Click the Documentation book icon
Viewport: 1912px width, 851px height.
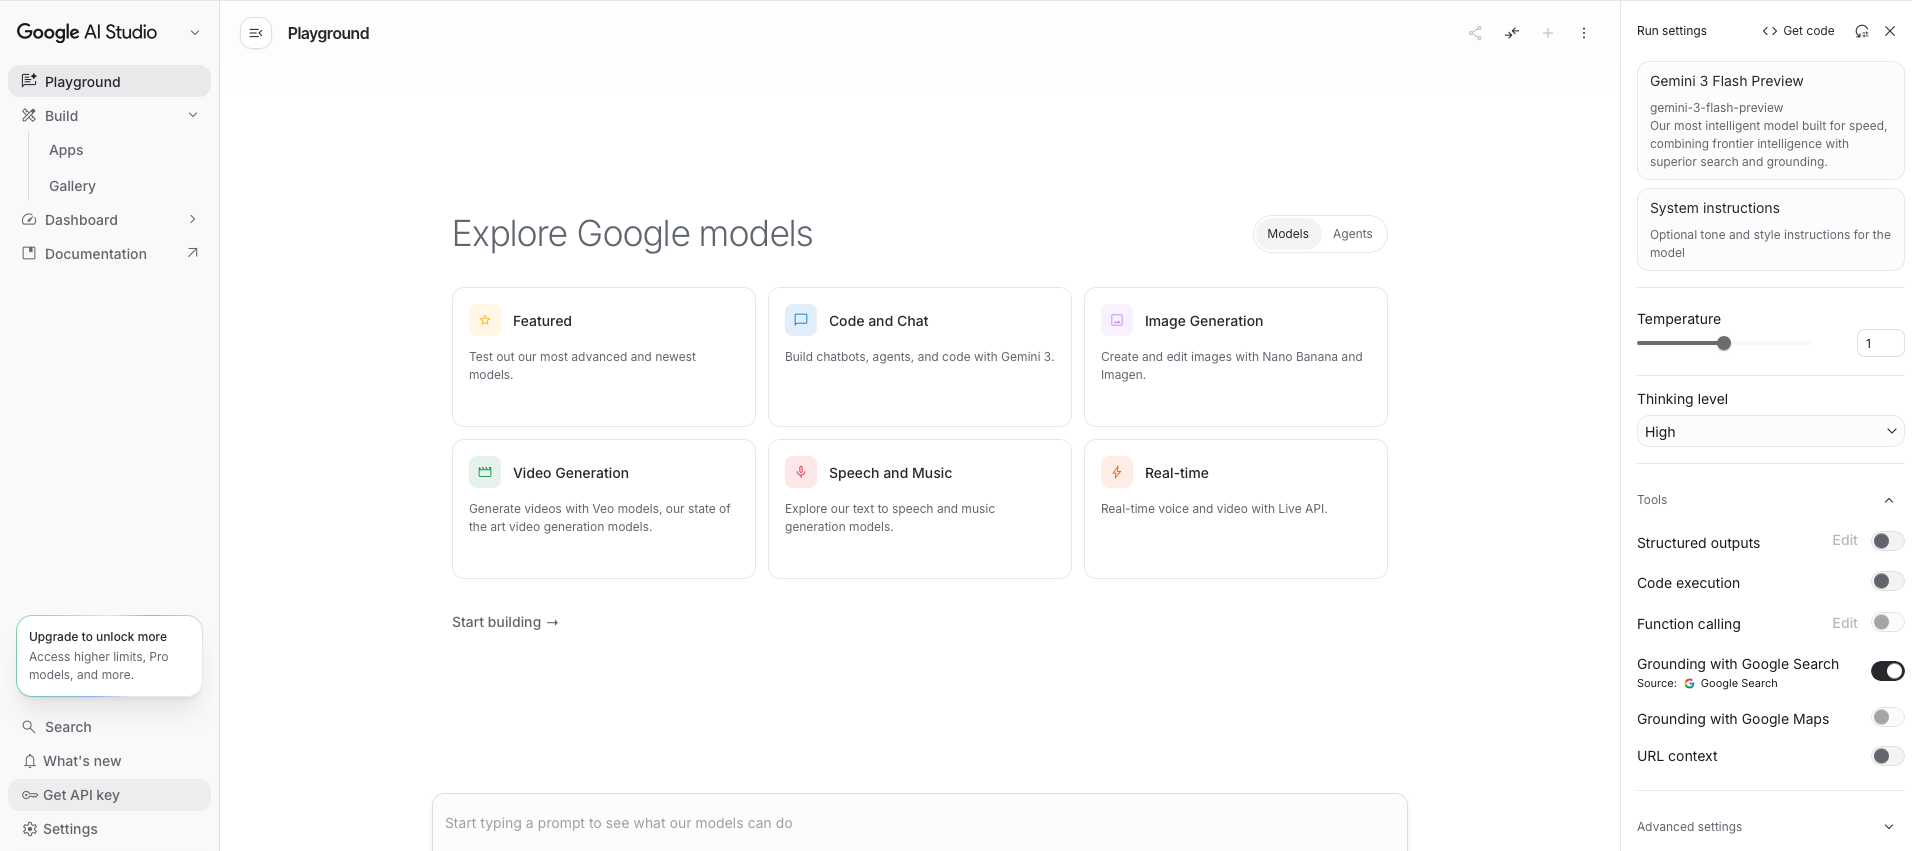29,253
